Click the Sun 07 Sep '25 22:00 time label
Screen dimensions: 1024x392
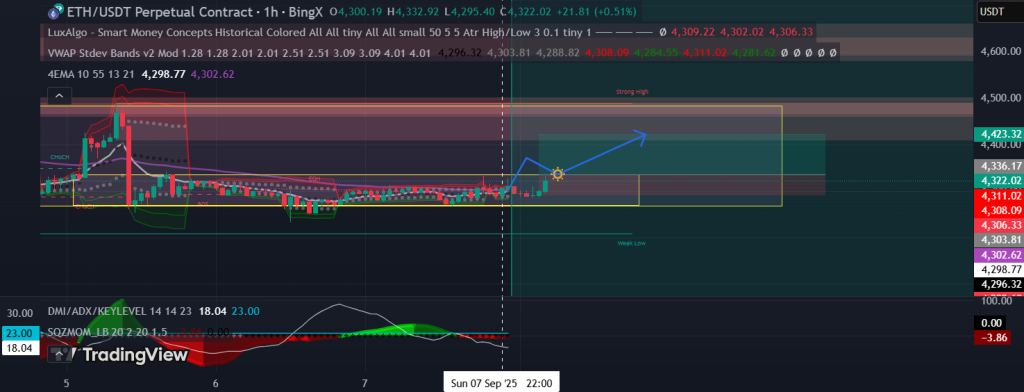(502, 384)
